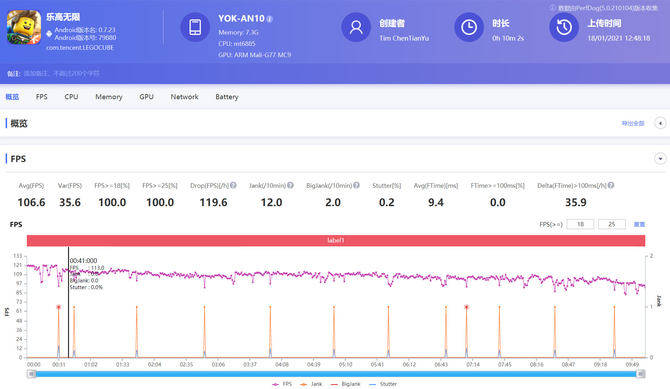Collapse the FPS section chevron
The image size is (670, 389).
pyautogui.click(x=660, y=159)
